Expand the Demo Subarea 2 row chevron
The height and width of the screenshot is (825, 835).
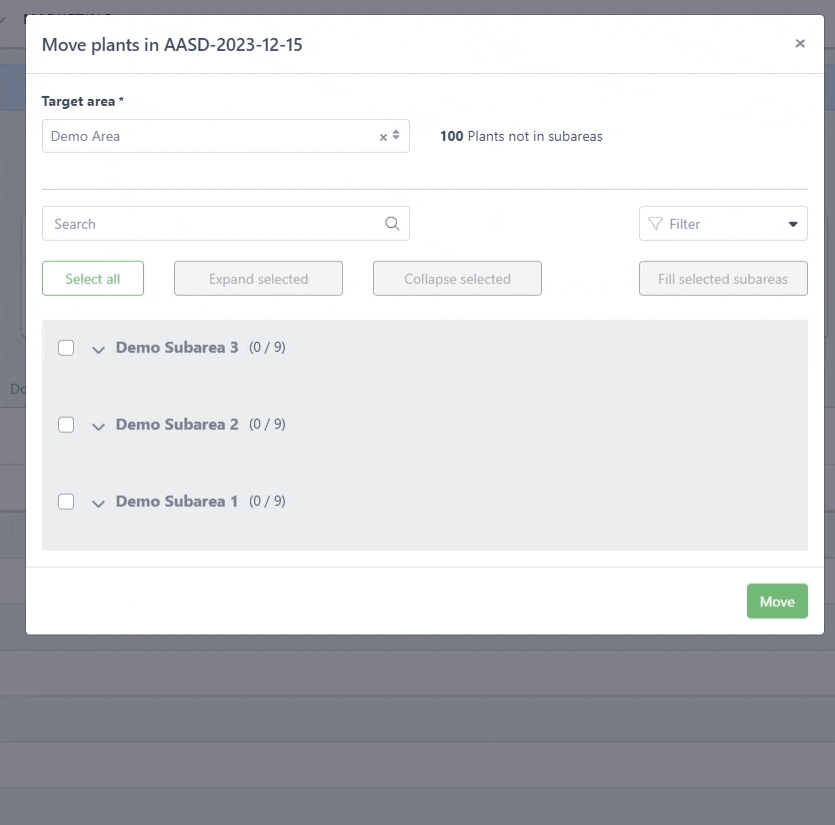[x=98, y=426]
